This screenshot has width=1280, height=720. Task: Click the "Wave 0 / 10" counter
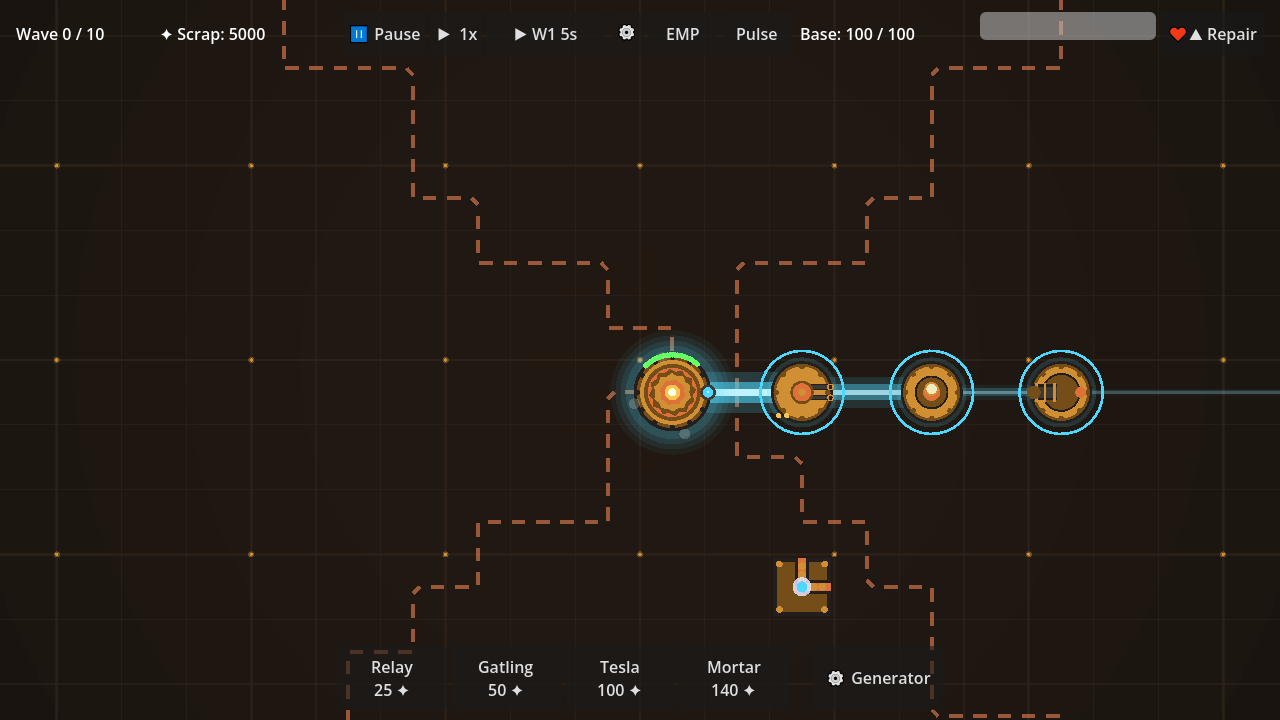pos(60,34)
